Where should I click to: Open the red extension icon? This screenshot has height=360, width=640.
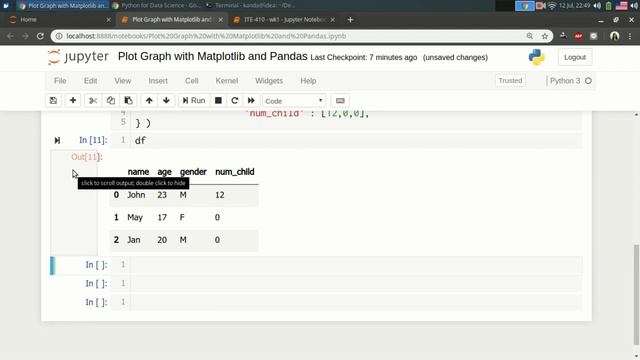click(x=578, y=36)
